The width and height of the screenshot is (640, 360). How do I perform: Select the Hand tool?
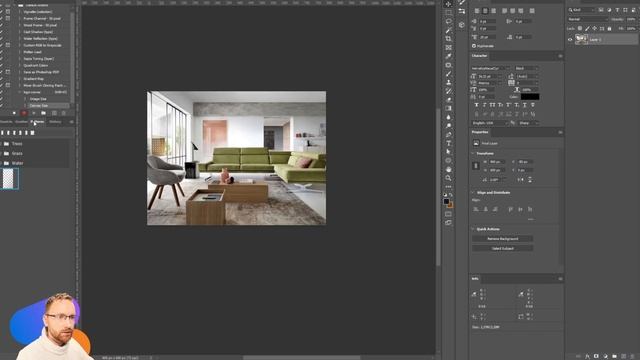[x=448, y=169]
